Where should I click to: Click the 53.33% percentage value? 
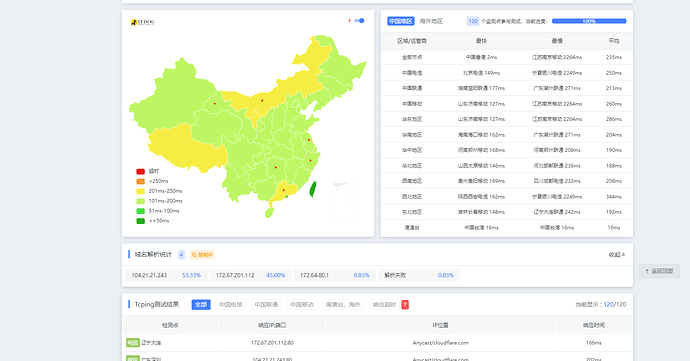(191, 275)
